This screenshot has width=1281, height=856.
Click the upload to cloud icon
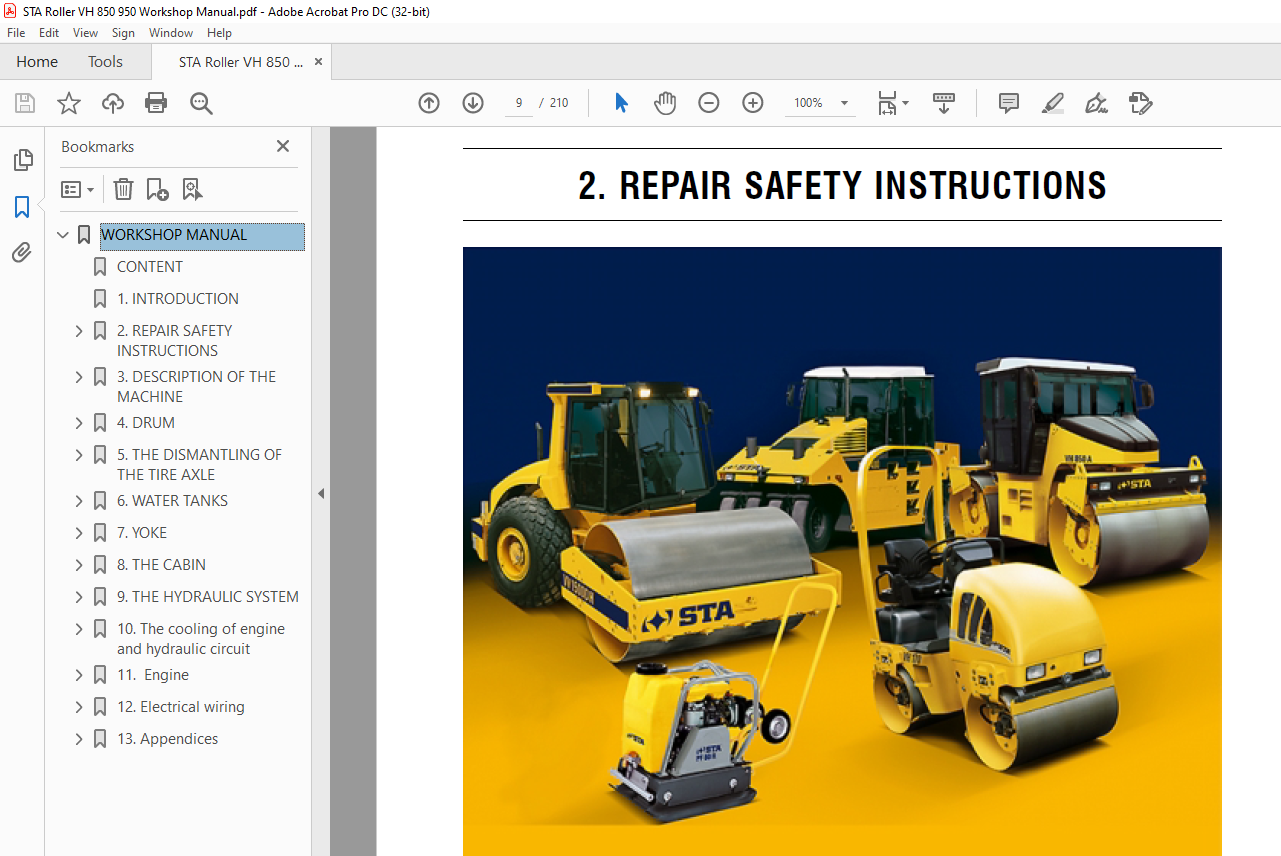[x=113, y=103]
